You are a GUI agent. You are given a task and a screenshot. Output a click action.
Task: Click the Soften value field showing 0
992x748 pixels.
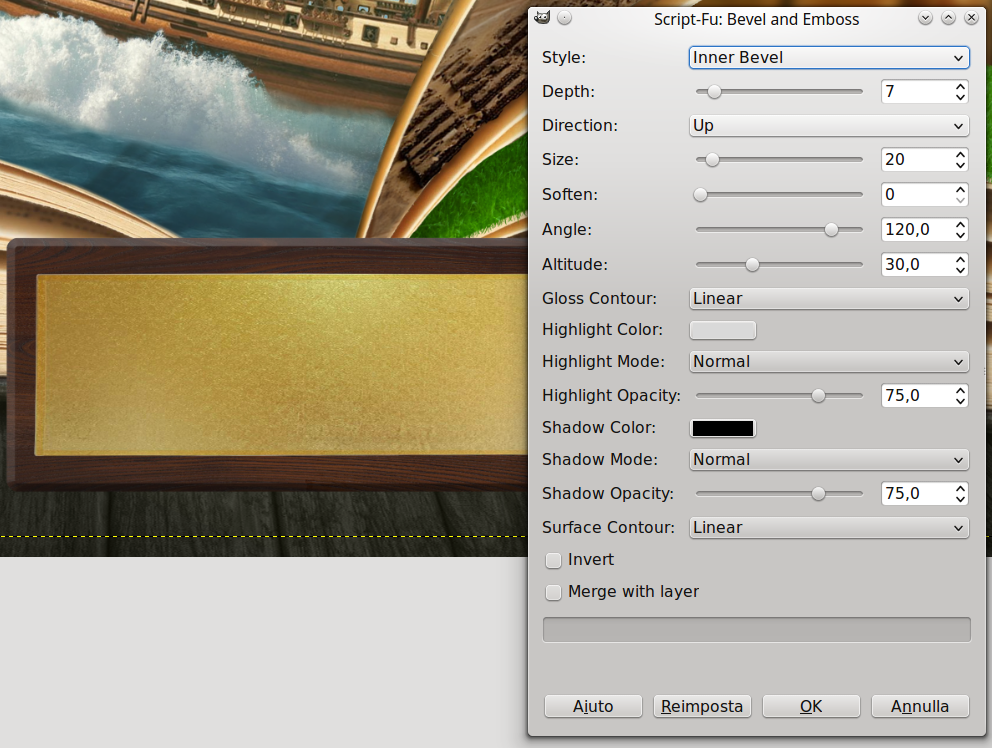pos(917,194)
